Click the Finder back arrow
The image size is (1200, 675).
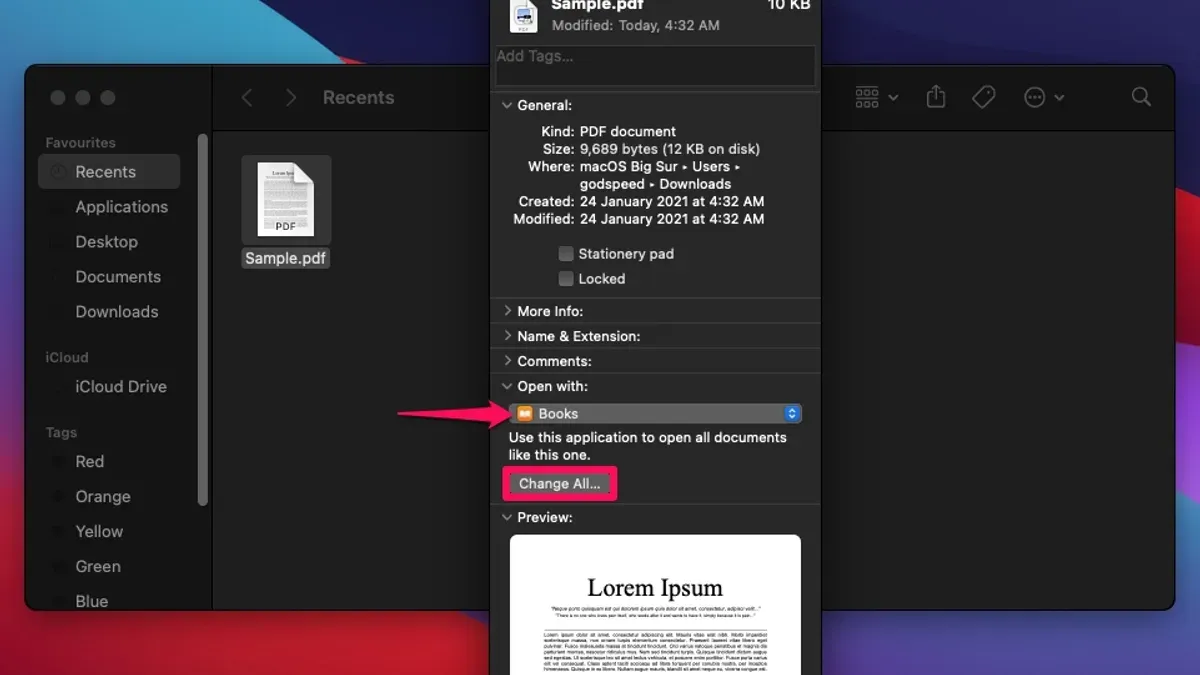click(x=247, y=97)
